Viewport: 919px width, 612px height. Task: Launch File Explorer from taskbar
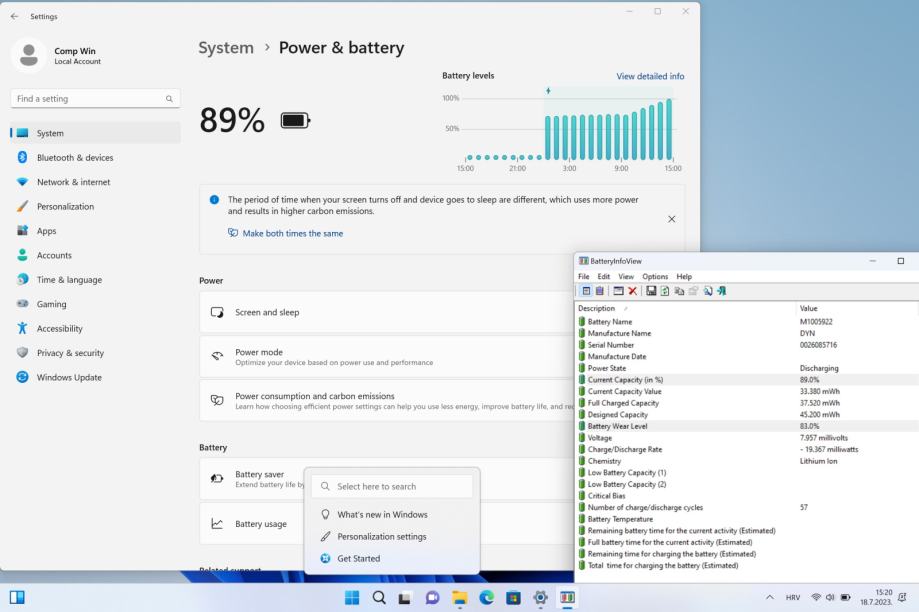click(x=460, y=597)
